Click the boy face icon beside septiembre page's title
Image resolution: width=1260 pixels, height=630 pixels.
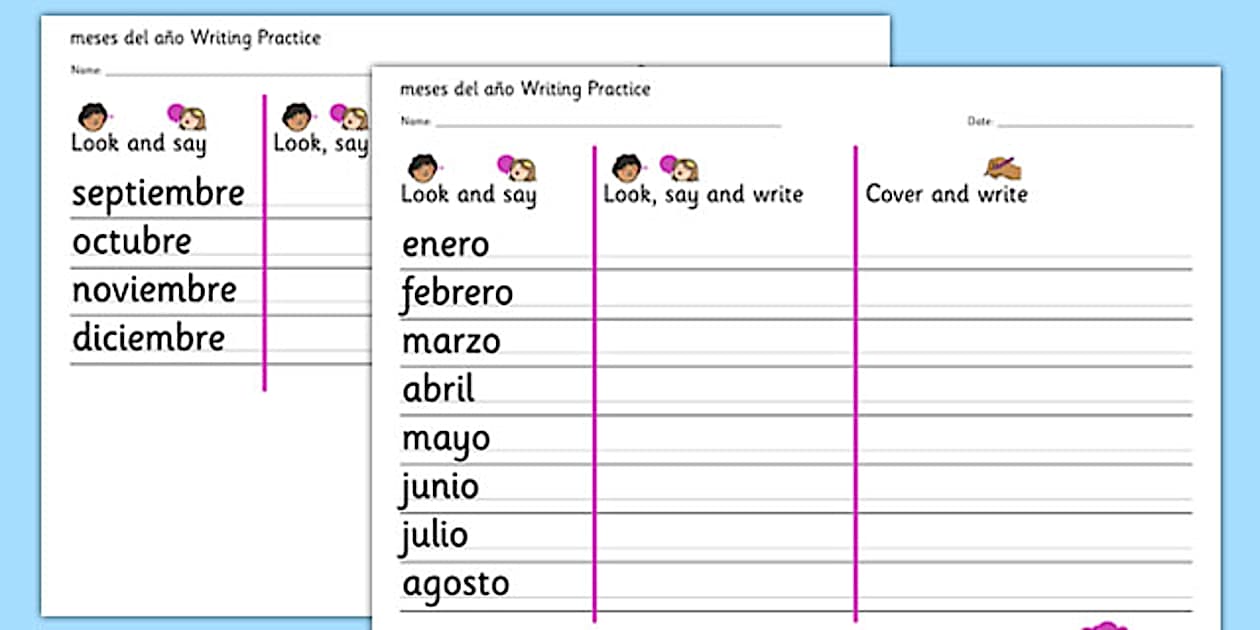pos(93,117)
